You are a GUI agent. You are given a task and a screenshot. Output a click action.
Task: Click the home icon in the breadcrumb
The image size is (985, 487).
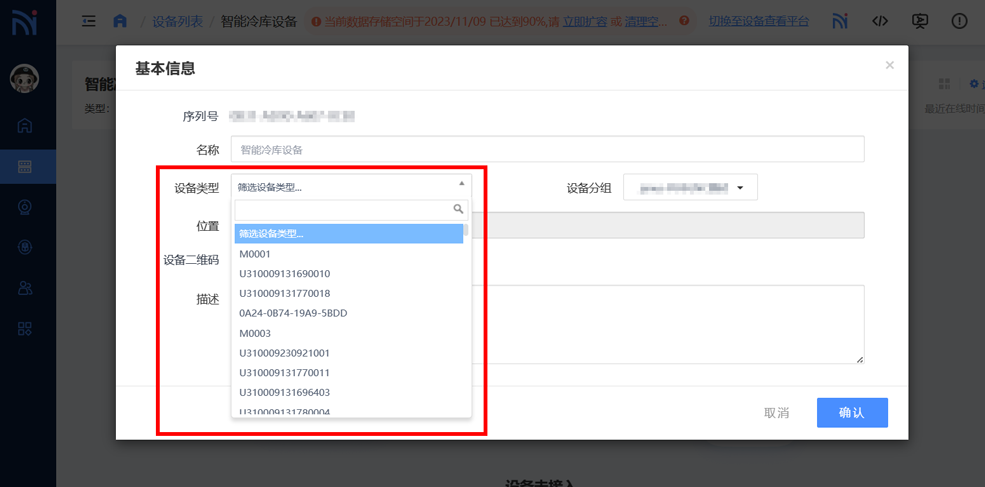120,21
